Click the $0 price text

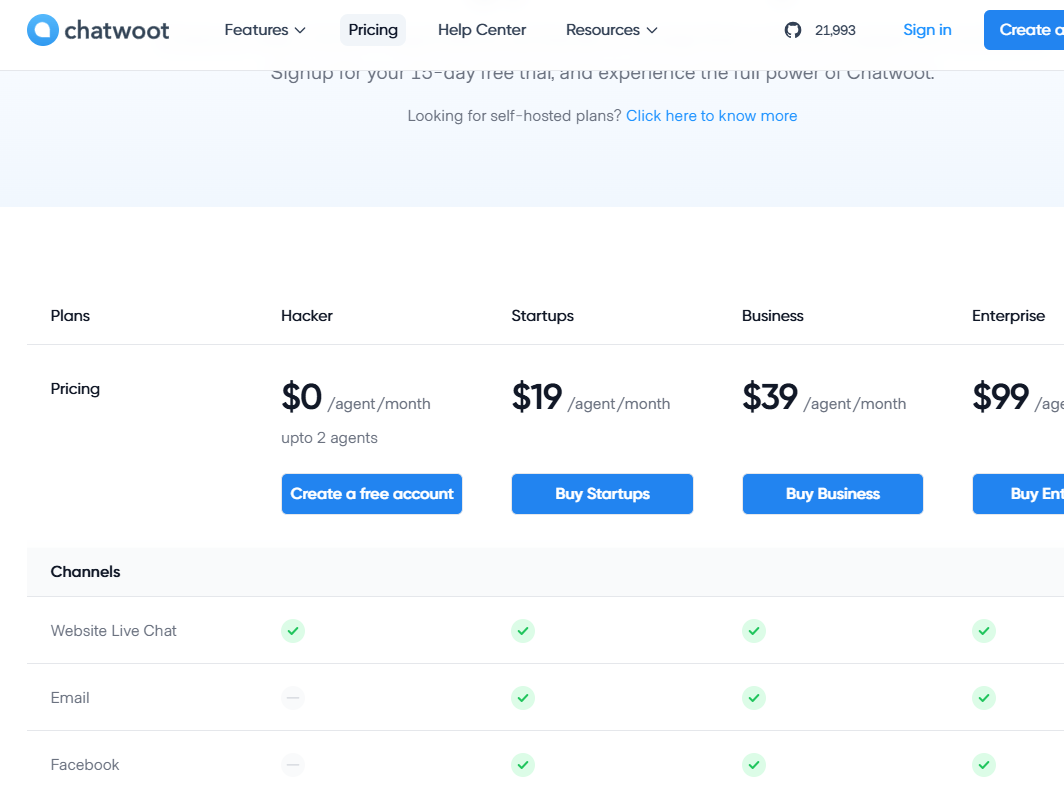click(301, 397)
